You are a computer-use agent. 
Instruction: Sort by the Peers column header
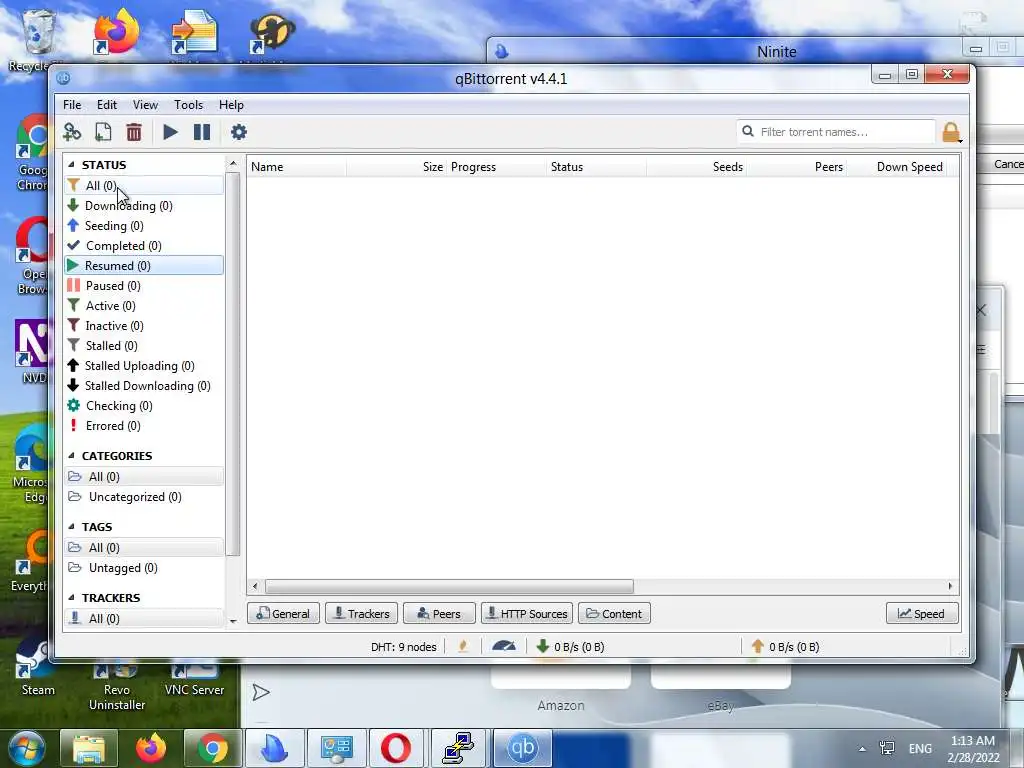pyautogui.click(x=796, y=167)
